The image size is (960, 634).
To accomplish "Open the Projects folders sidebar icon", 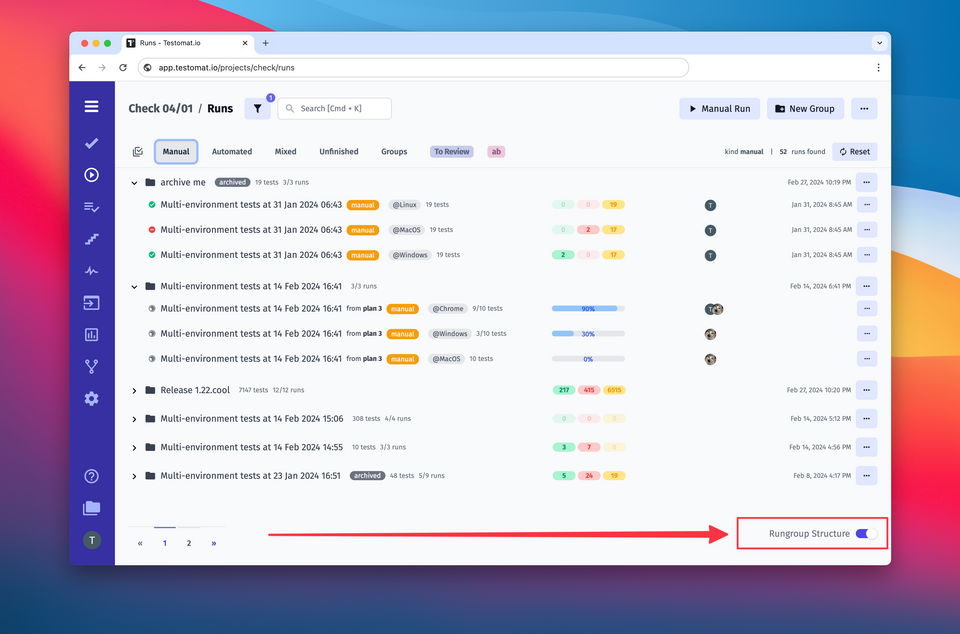I will pos(91,508).
